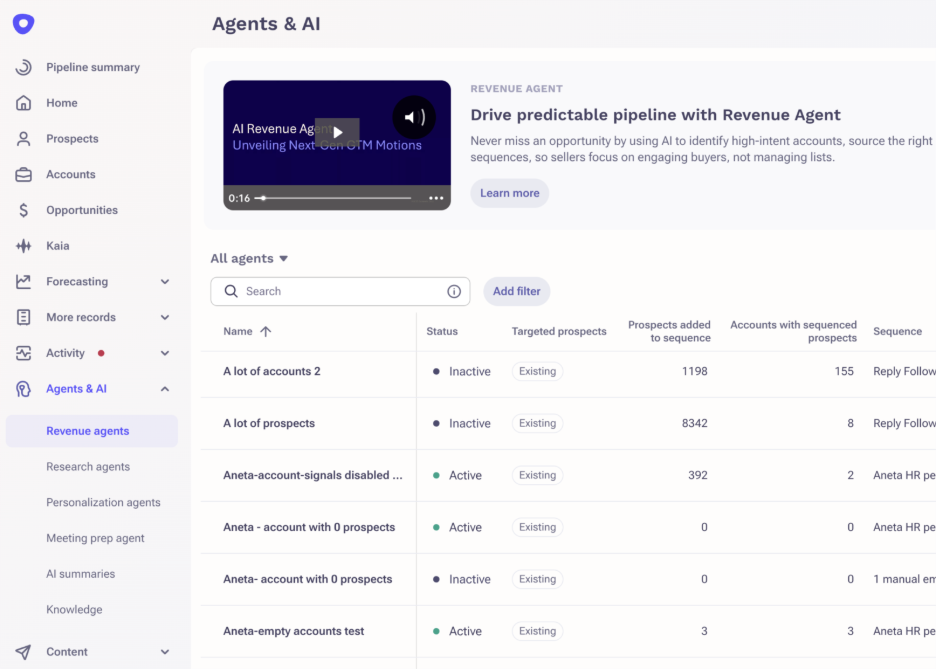The width and height of the screenshot is (936, 669).
Task: Click the value 1198
Action: click(695, 371)
